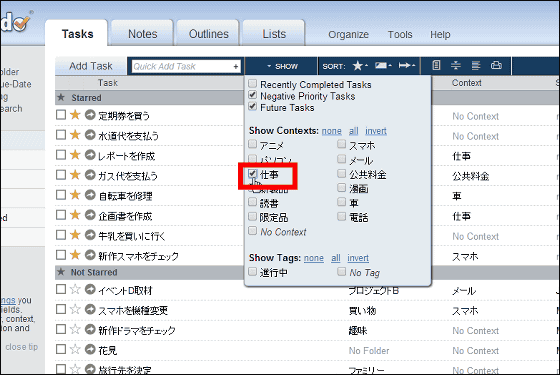
Task: Uncheck Future Tasks option
Action: pos(252,107)
